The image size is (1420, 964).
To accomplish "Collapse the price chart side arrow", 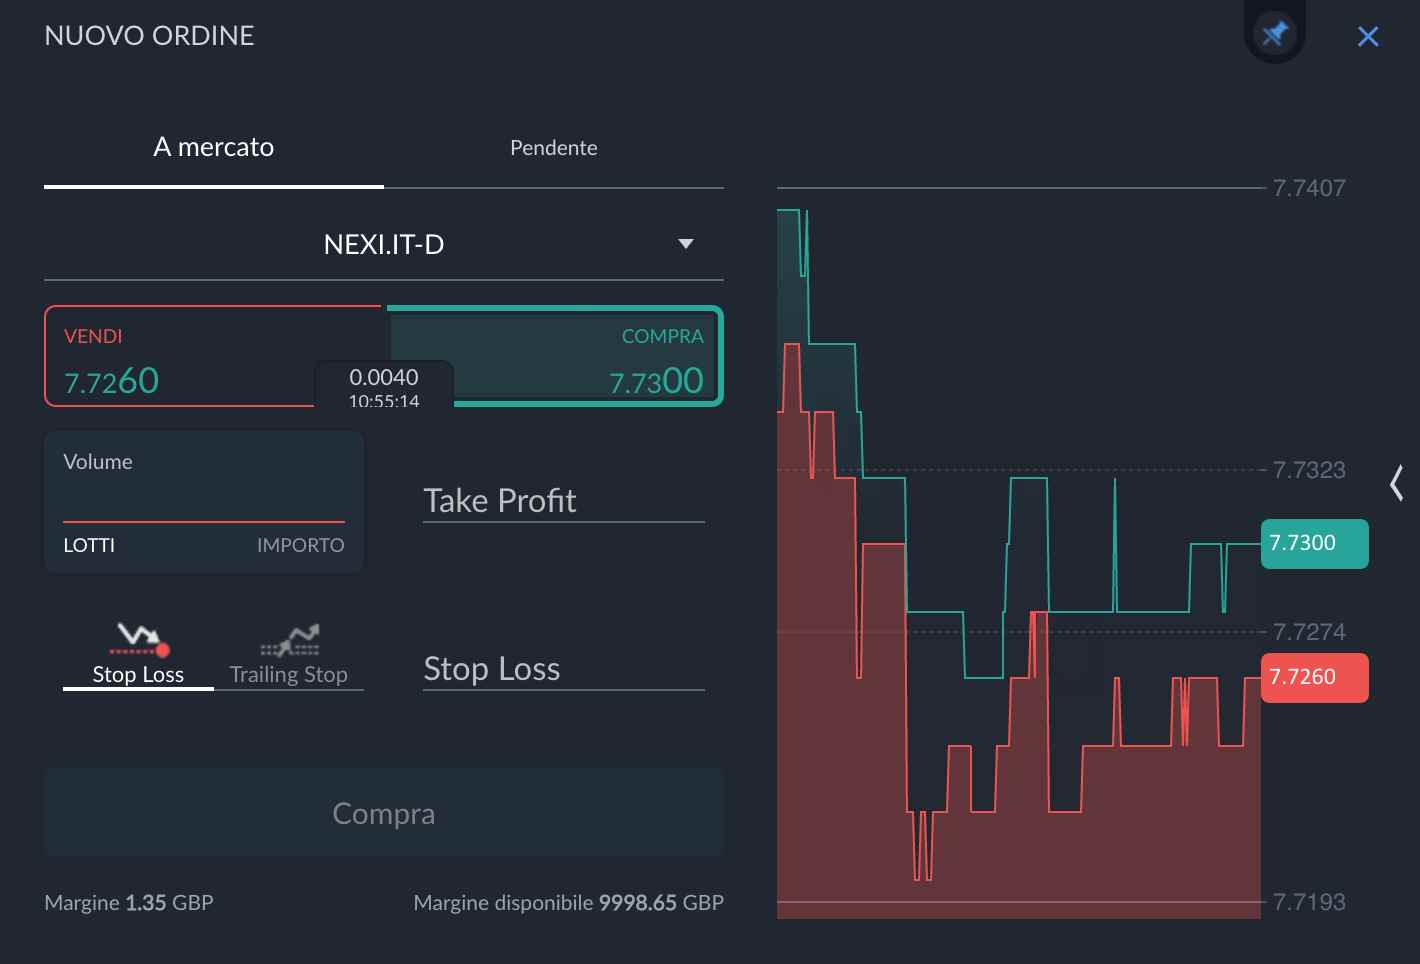I will 1396,483.
